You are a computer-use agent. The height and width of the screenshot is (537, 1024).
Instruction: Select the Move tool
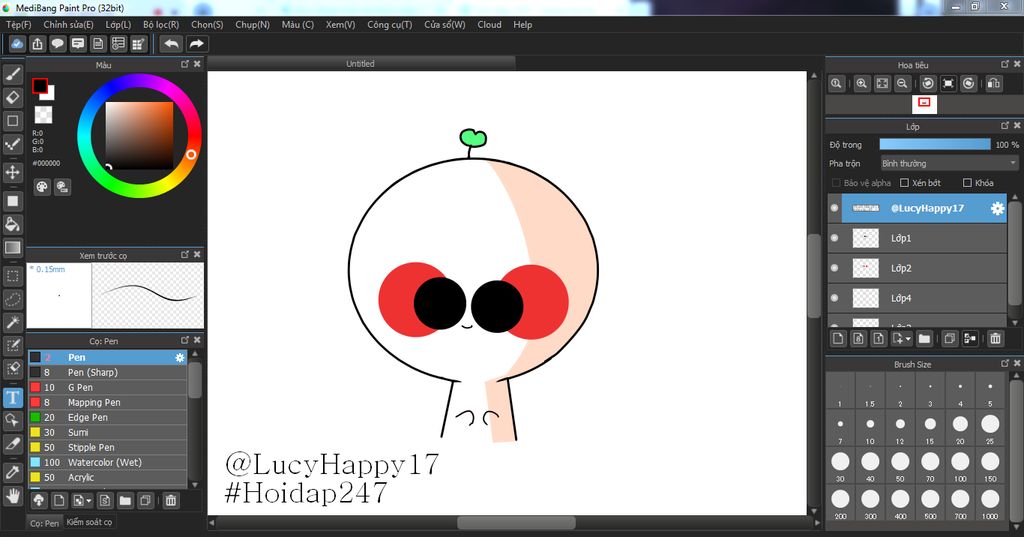[12, 172]
